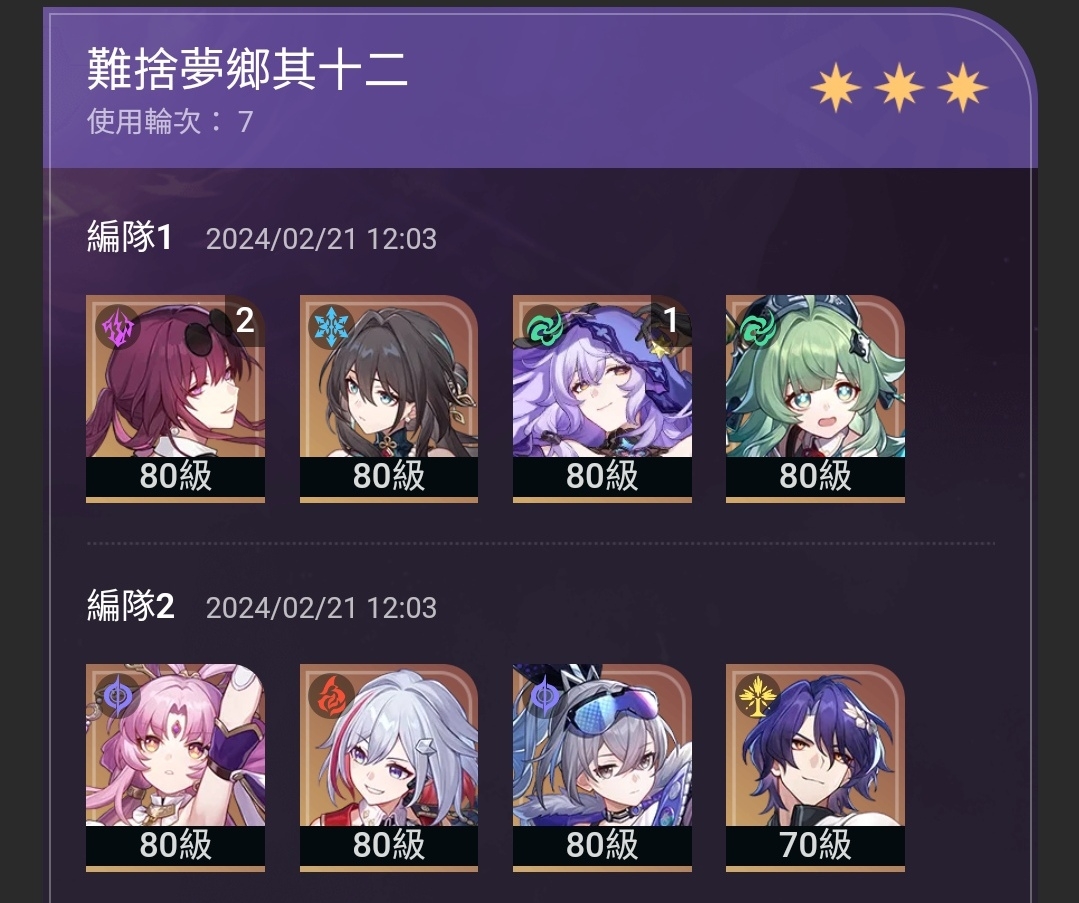Screen dimensions: 1079x903
Task: Click the Quantum element icon on Fu Xuan
Action: point(118,696)
